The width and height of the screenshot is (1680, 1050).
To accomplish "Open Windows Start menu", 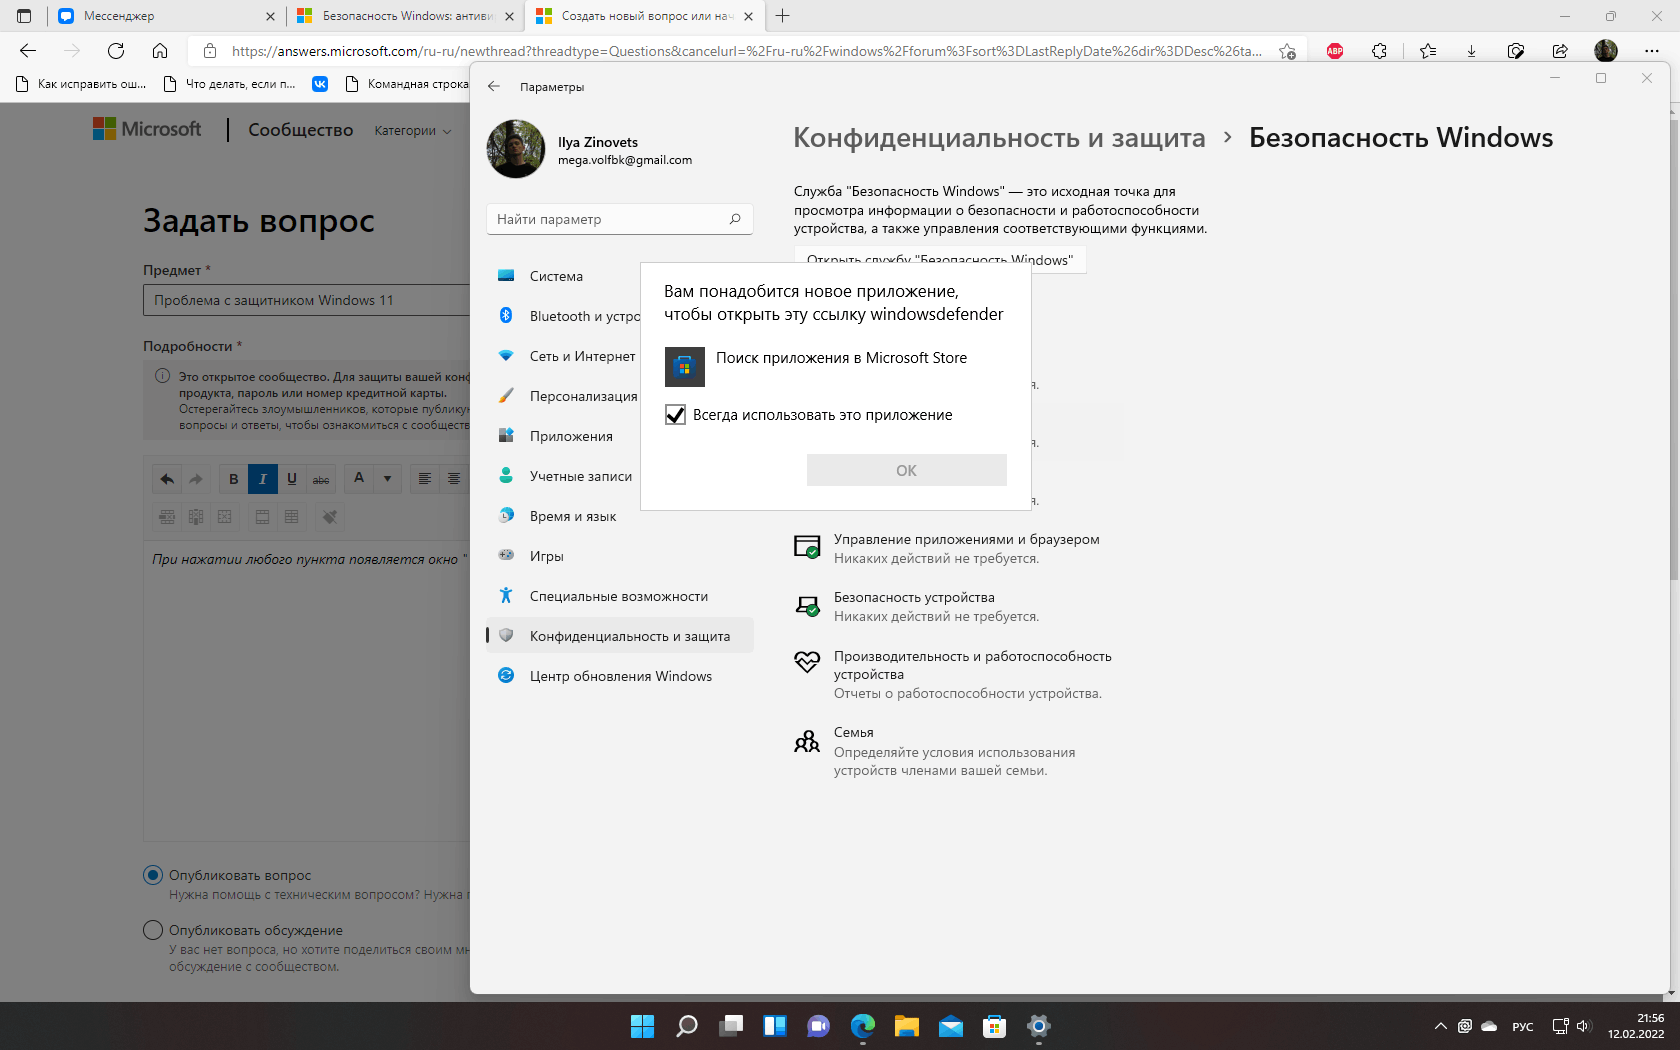I will 642,1026.
